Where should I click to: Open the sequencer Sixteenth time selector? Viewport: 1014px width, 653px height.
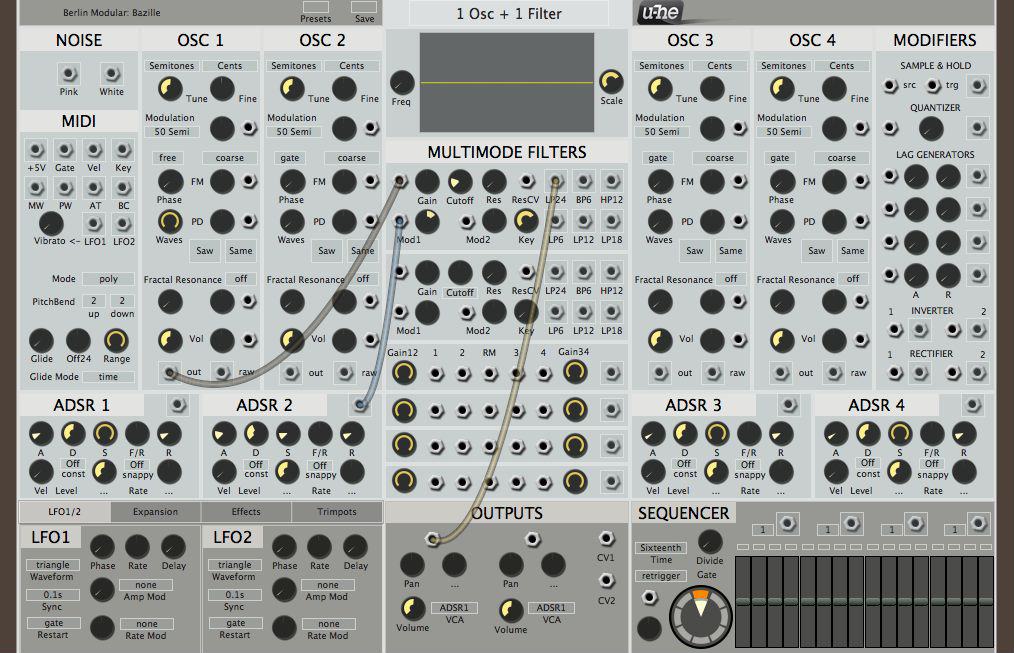(x=661, y=548)
